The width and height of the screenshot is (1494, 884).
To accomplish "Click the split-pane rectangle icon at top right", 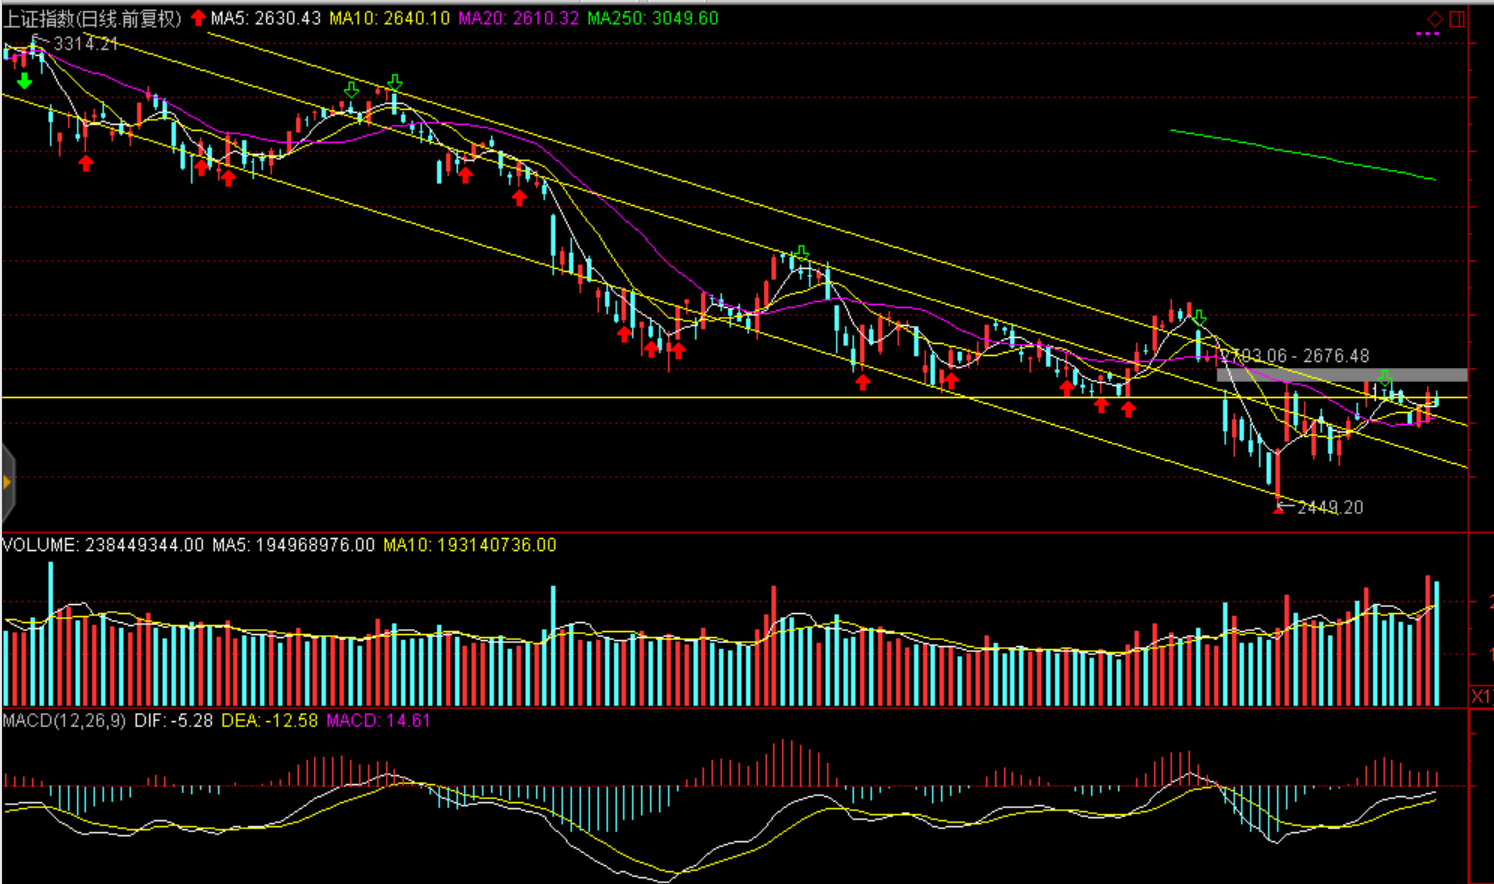I will (x=1458, y=19).
